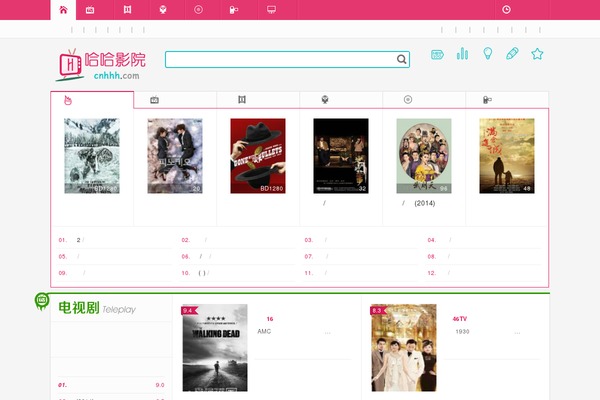Click the magnifier search icon
The image size is (600, 400).
pos(401,59)
